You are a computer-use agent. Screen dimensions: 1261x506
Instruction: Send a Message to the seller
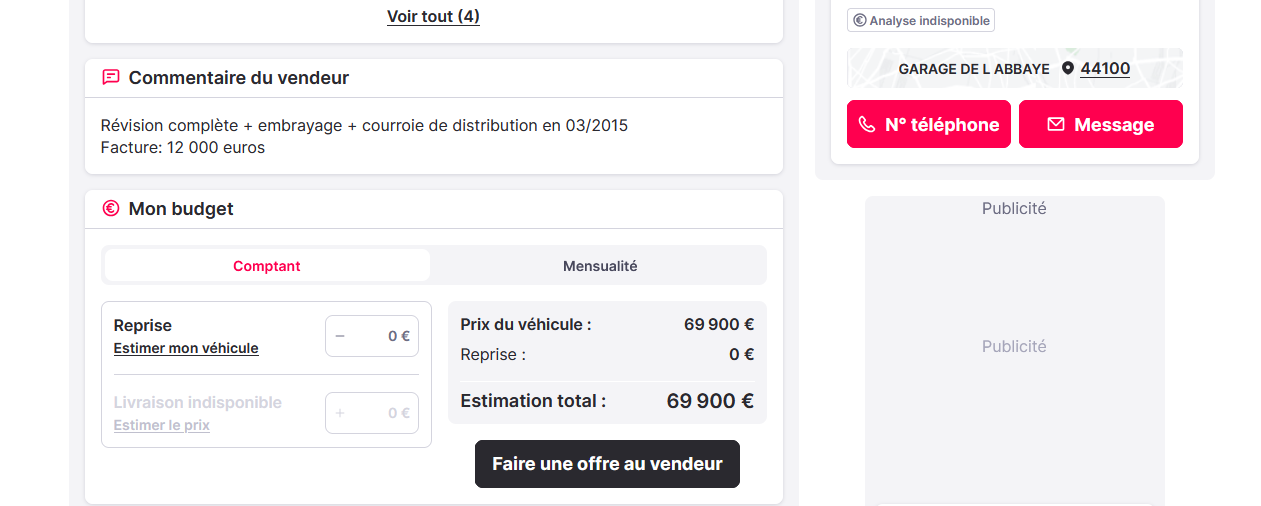(1101, 124)
